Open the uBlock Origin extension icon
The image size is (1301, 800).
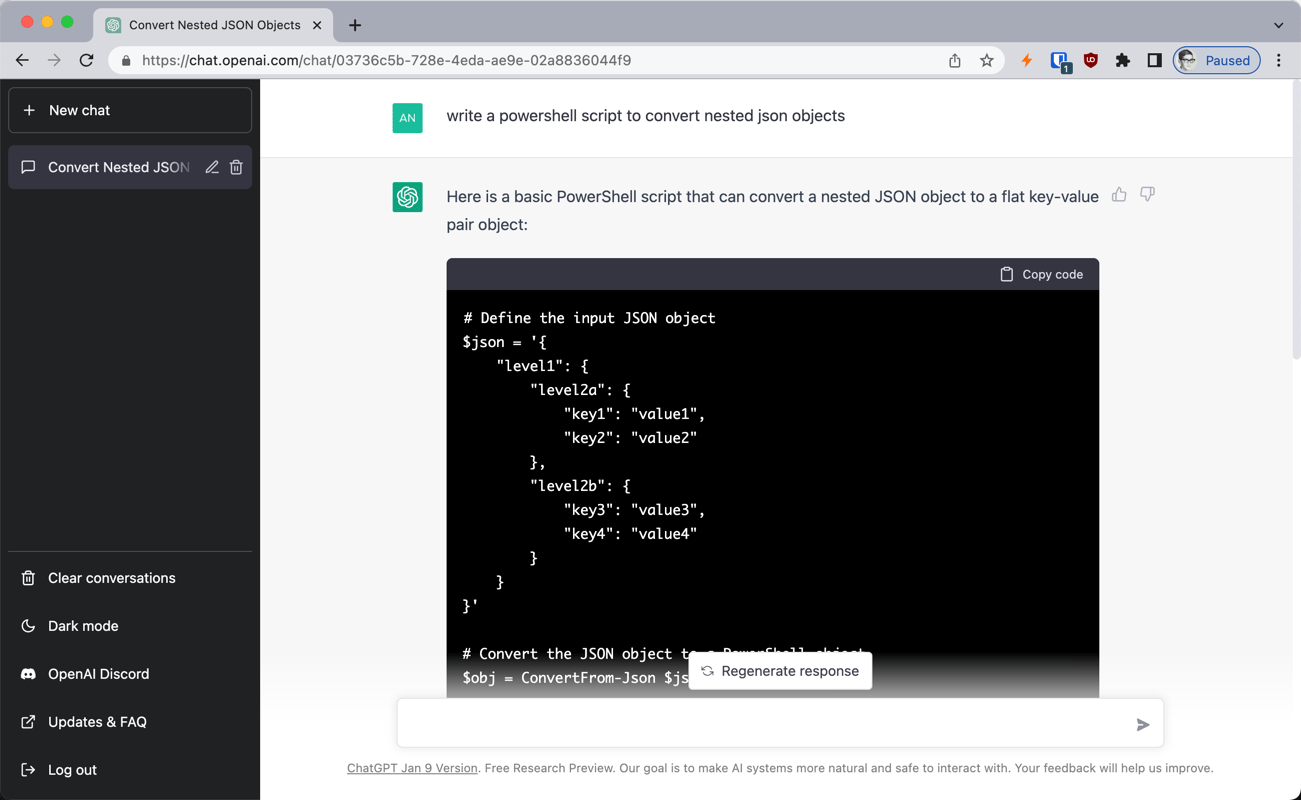1090,60
